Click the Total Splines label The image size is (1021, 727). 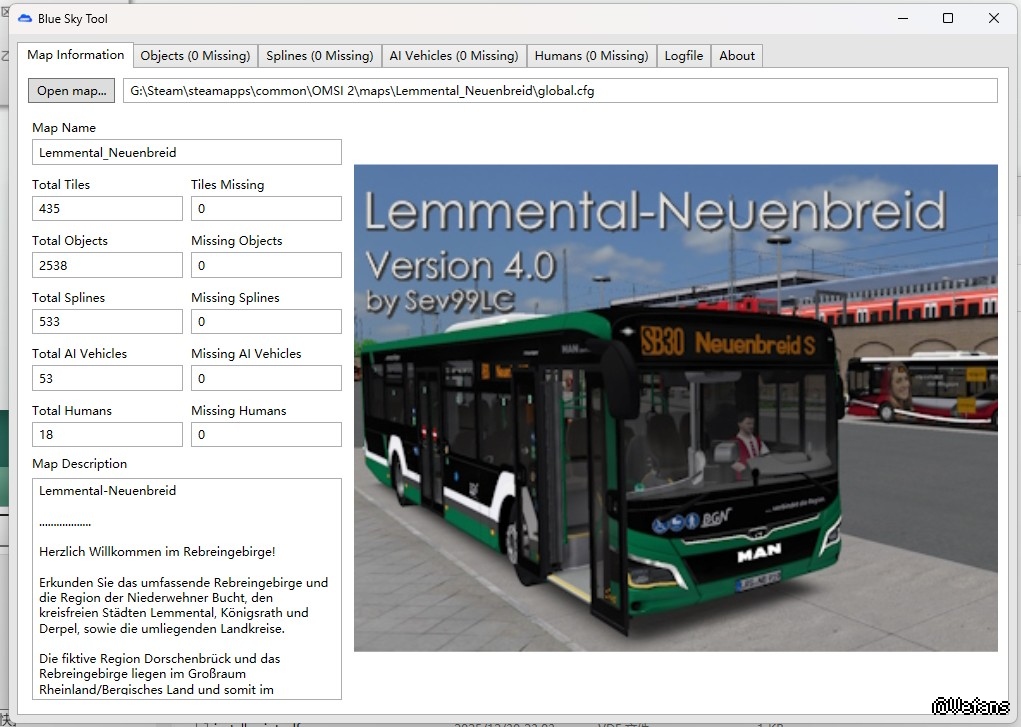click(x=68, y=297)
